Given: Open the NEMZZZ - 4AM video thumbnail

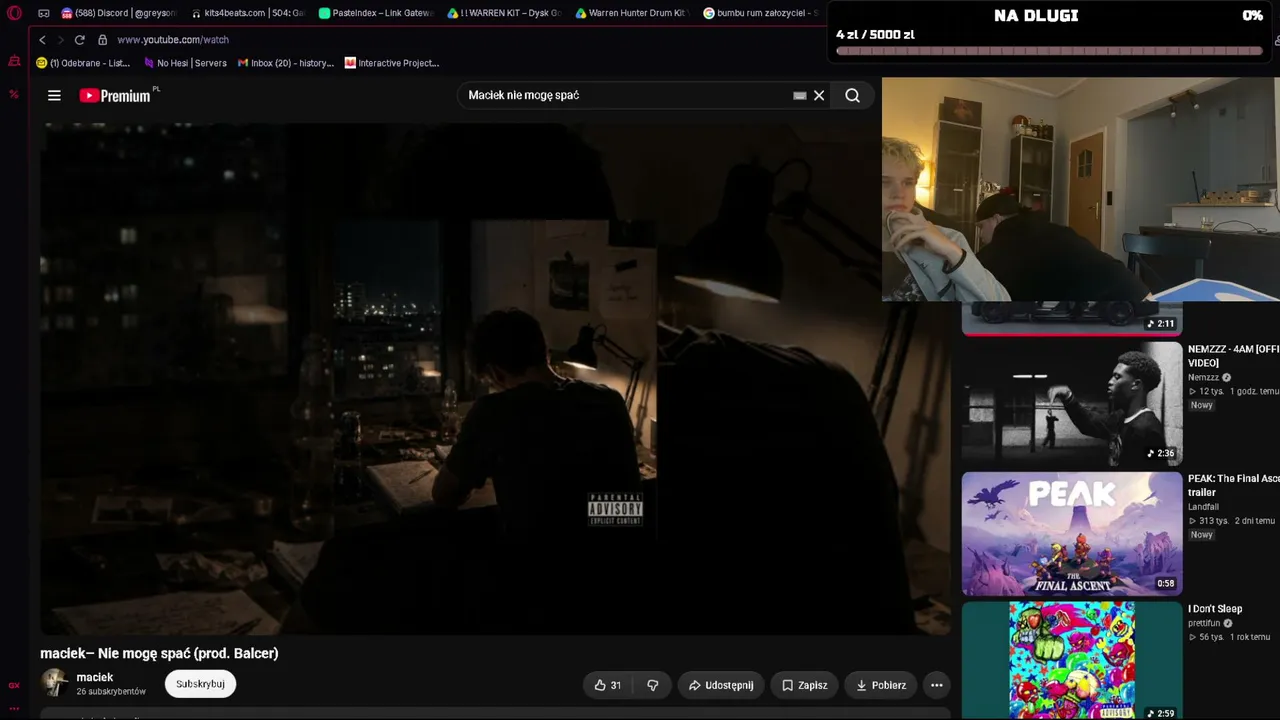Looking at the screenshot, I should (x=1072, y=404).
